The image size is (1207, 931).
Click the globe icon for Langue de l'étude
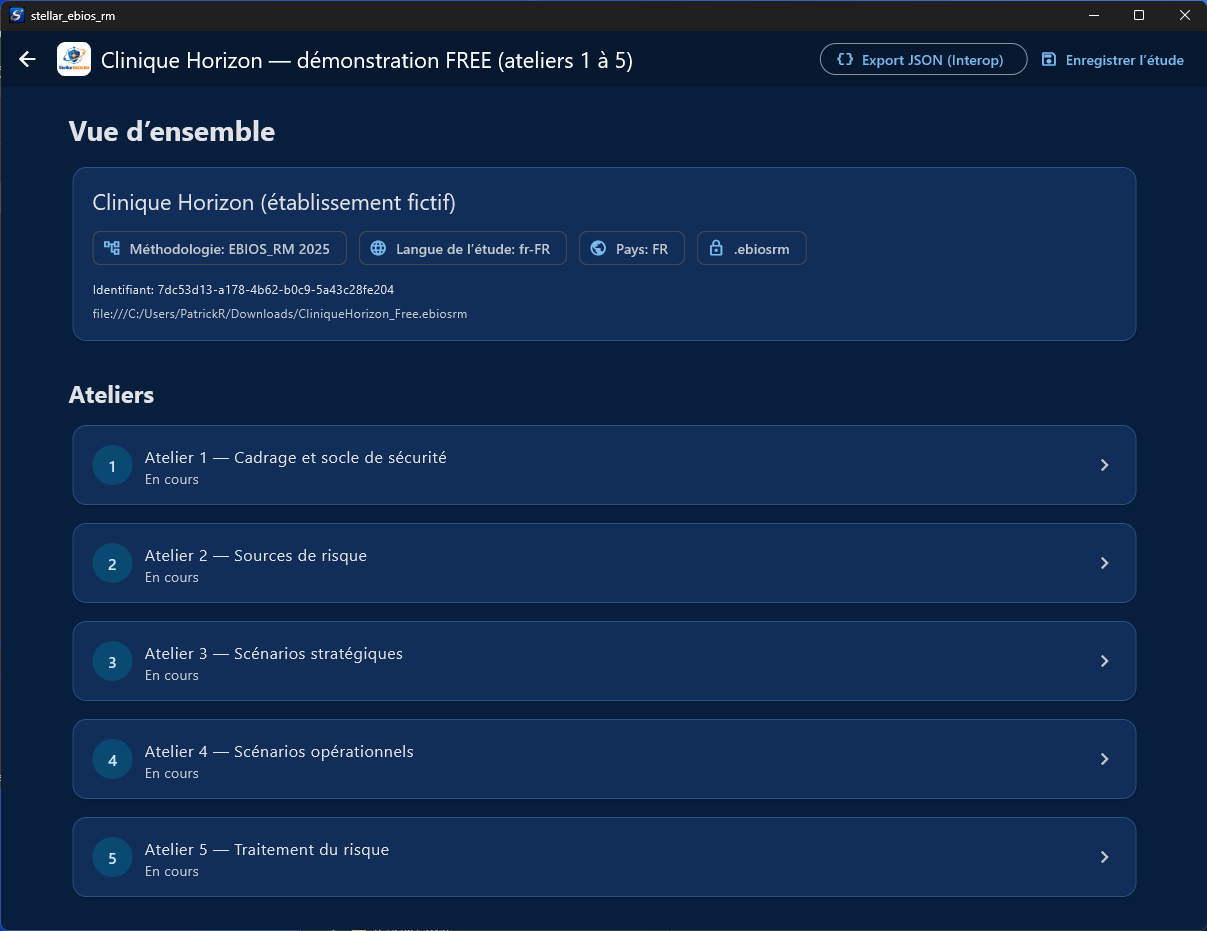[x=378, y=249]
